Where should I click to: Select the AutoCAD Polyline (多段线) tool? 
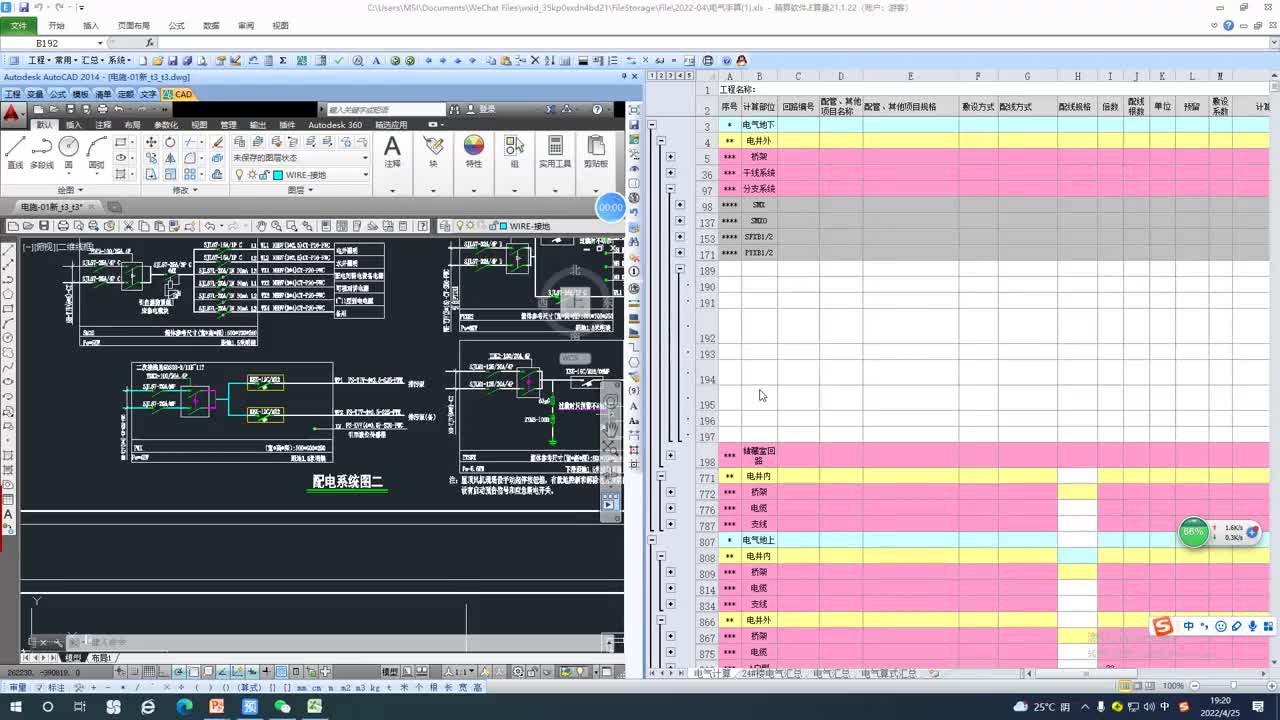coord(42,151)
